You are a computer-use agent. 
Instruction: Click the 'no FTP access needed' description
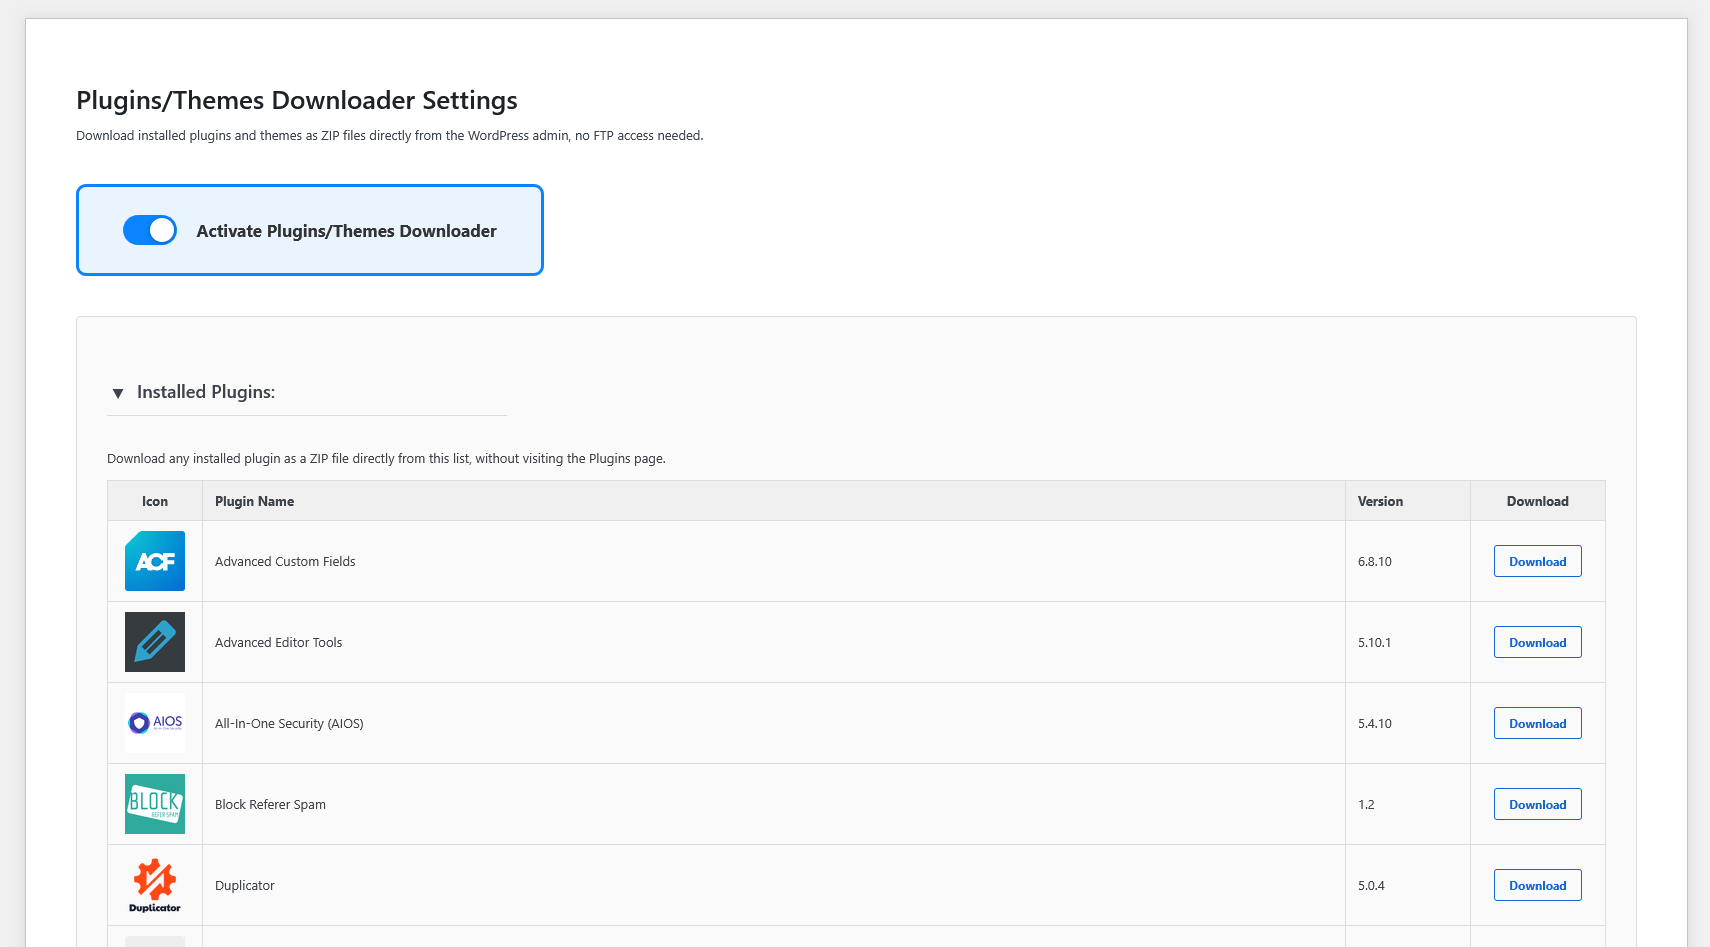390,135
